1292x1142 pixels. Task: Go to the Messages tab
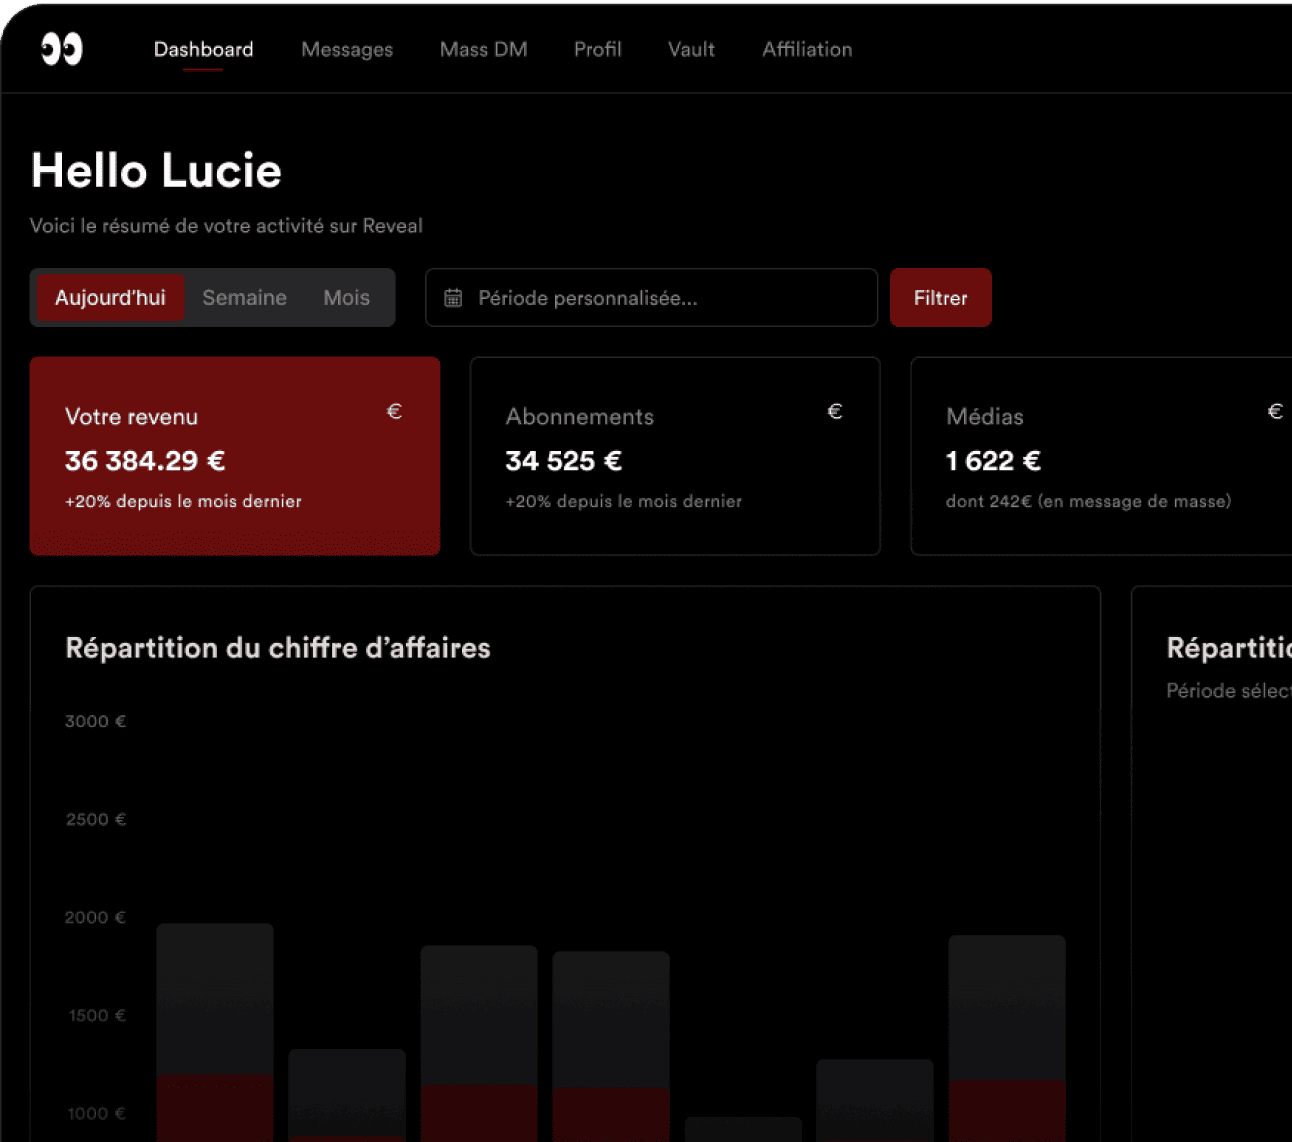point(347,49)
